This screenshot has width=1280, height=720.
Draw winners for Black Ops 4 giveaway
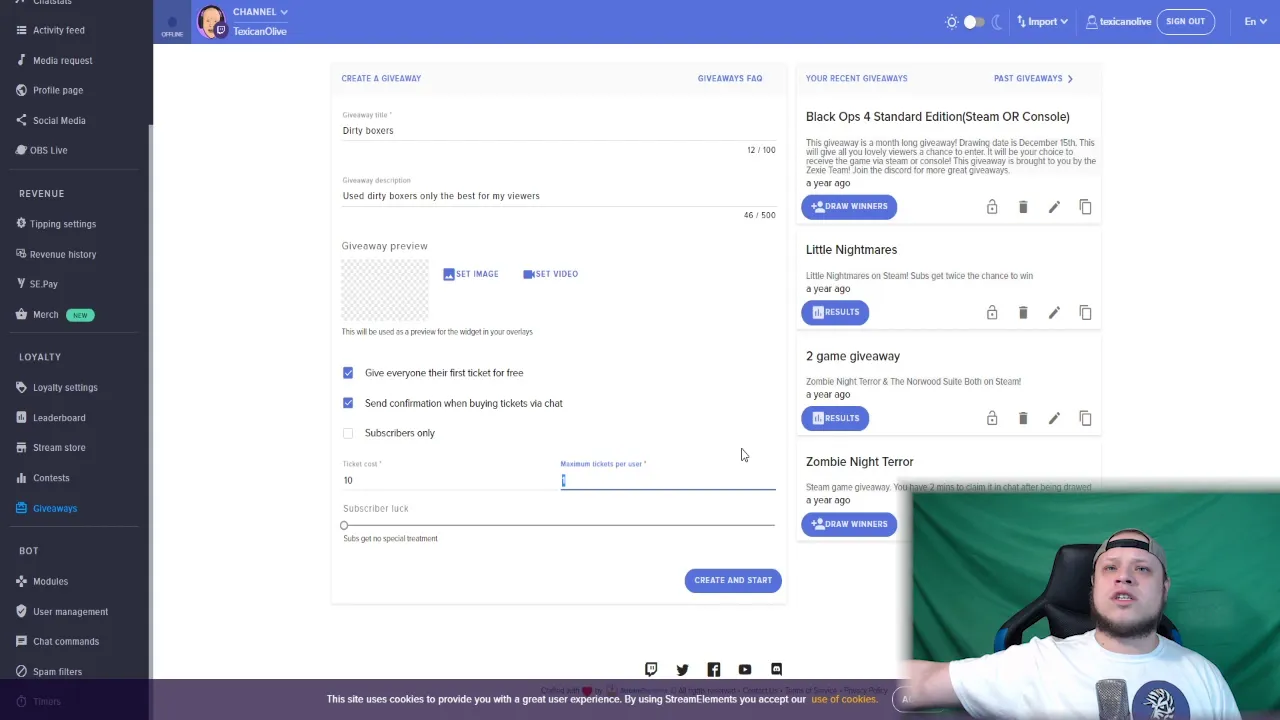tap(849, 206)
